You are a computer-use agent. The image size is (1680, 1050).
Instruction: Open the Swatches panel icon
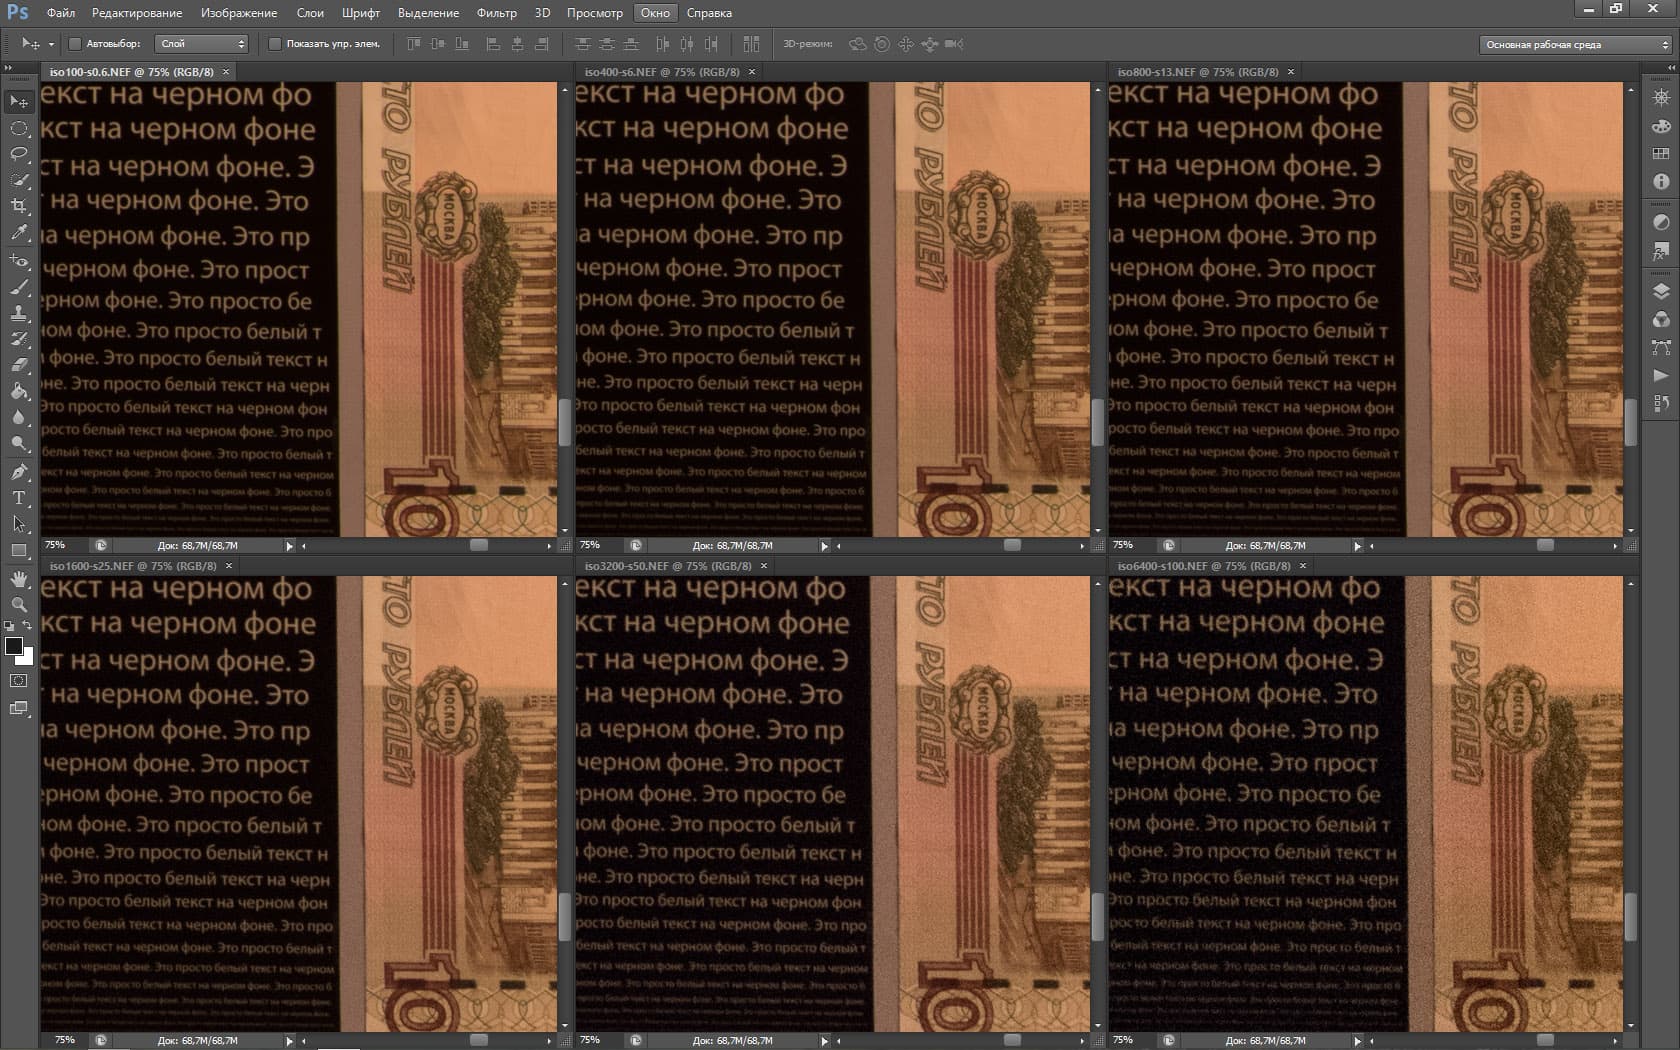(x=1661, y=154)
